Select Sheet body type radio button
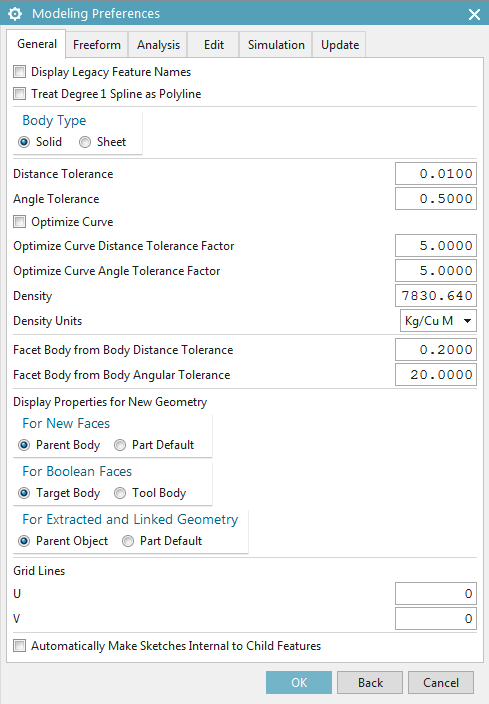Image resolution: width=489 pixels, height=704 pixels. coord(85,142)
